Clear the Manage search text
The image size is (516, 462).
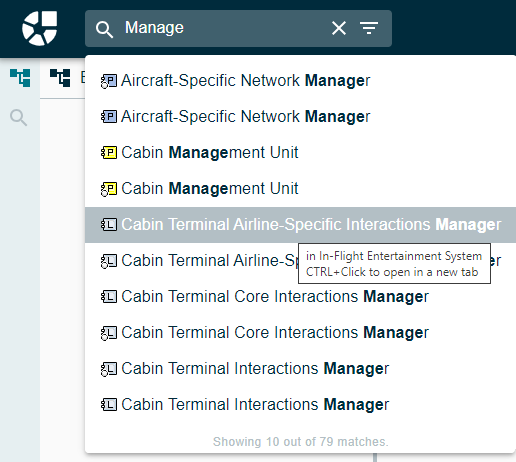click(339, 28)
